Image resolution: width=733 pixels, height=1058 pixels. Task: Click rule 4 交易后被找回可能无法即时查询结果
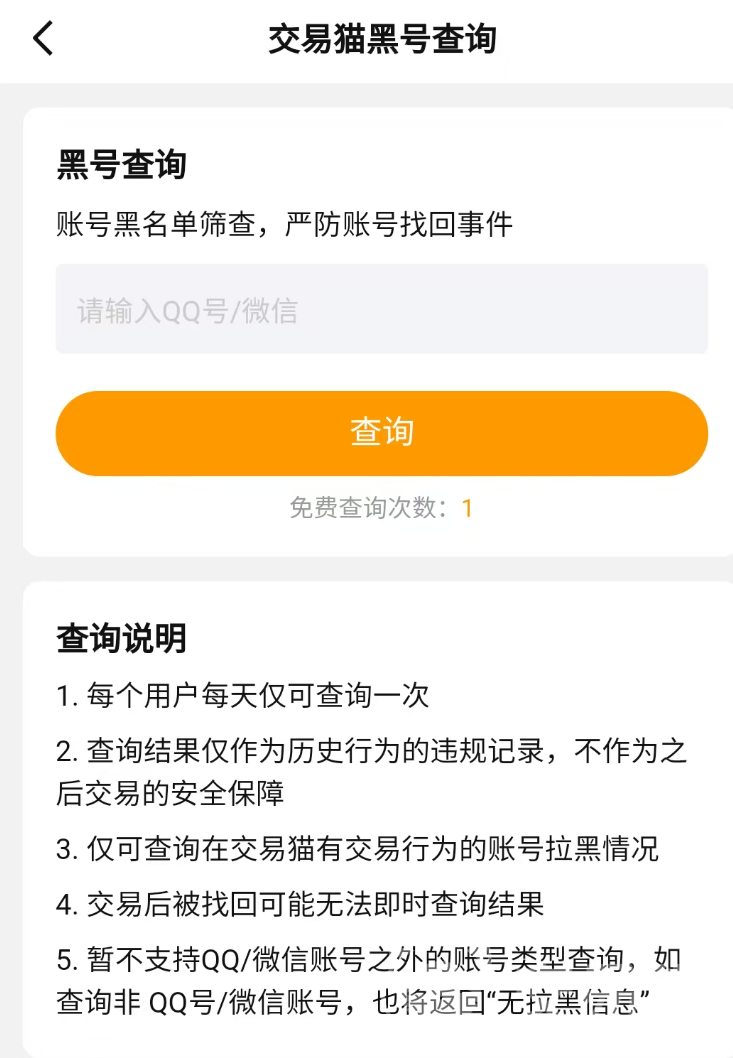(300, 905)
